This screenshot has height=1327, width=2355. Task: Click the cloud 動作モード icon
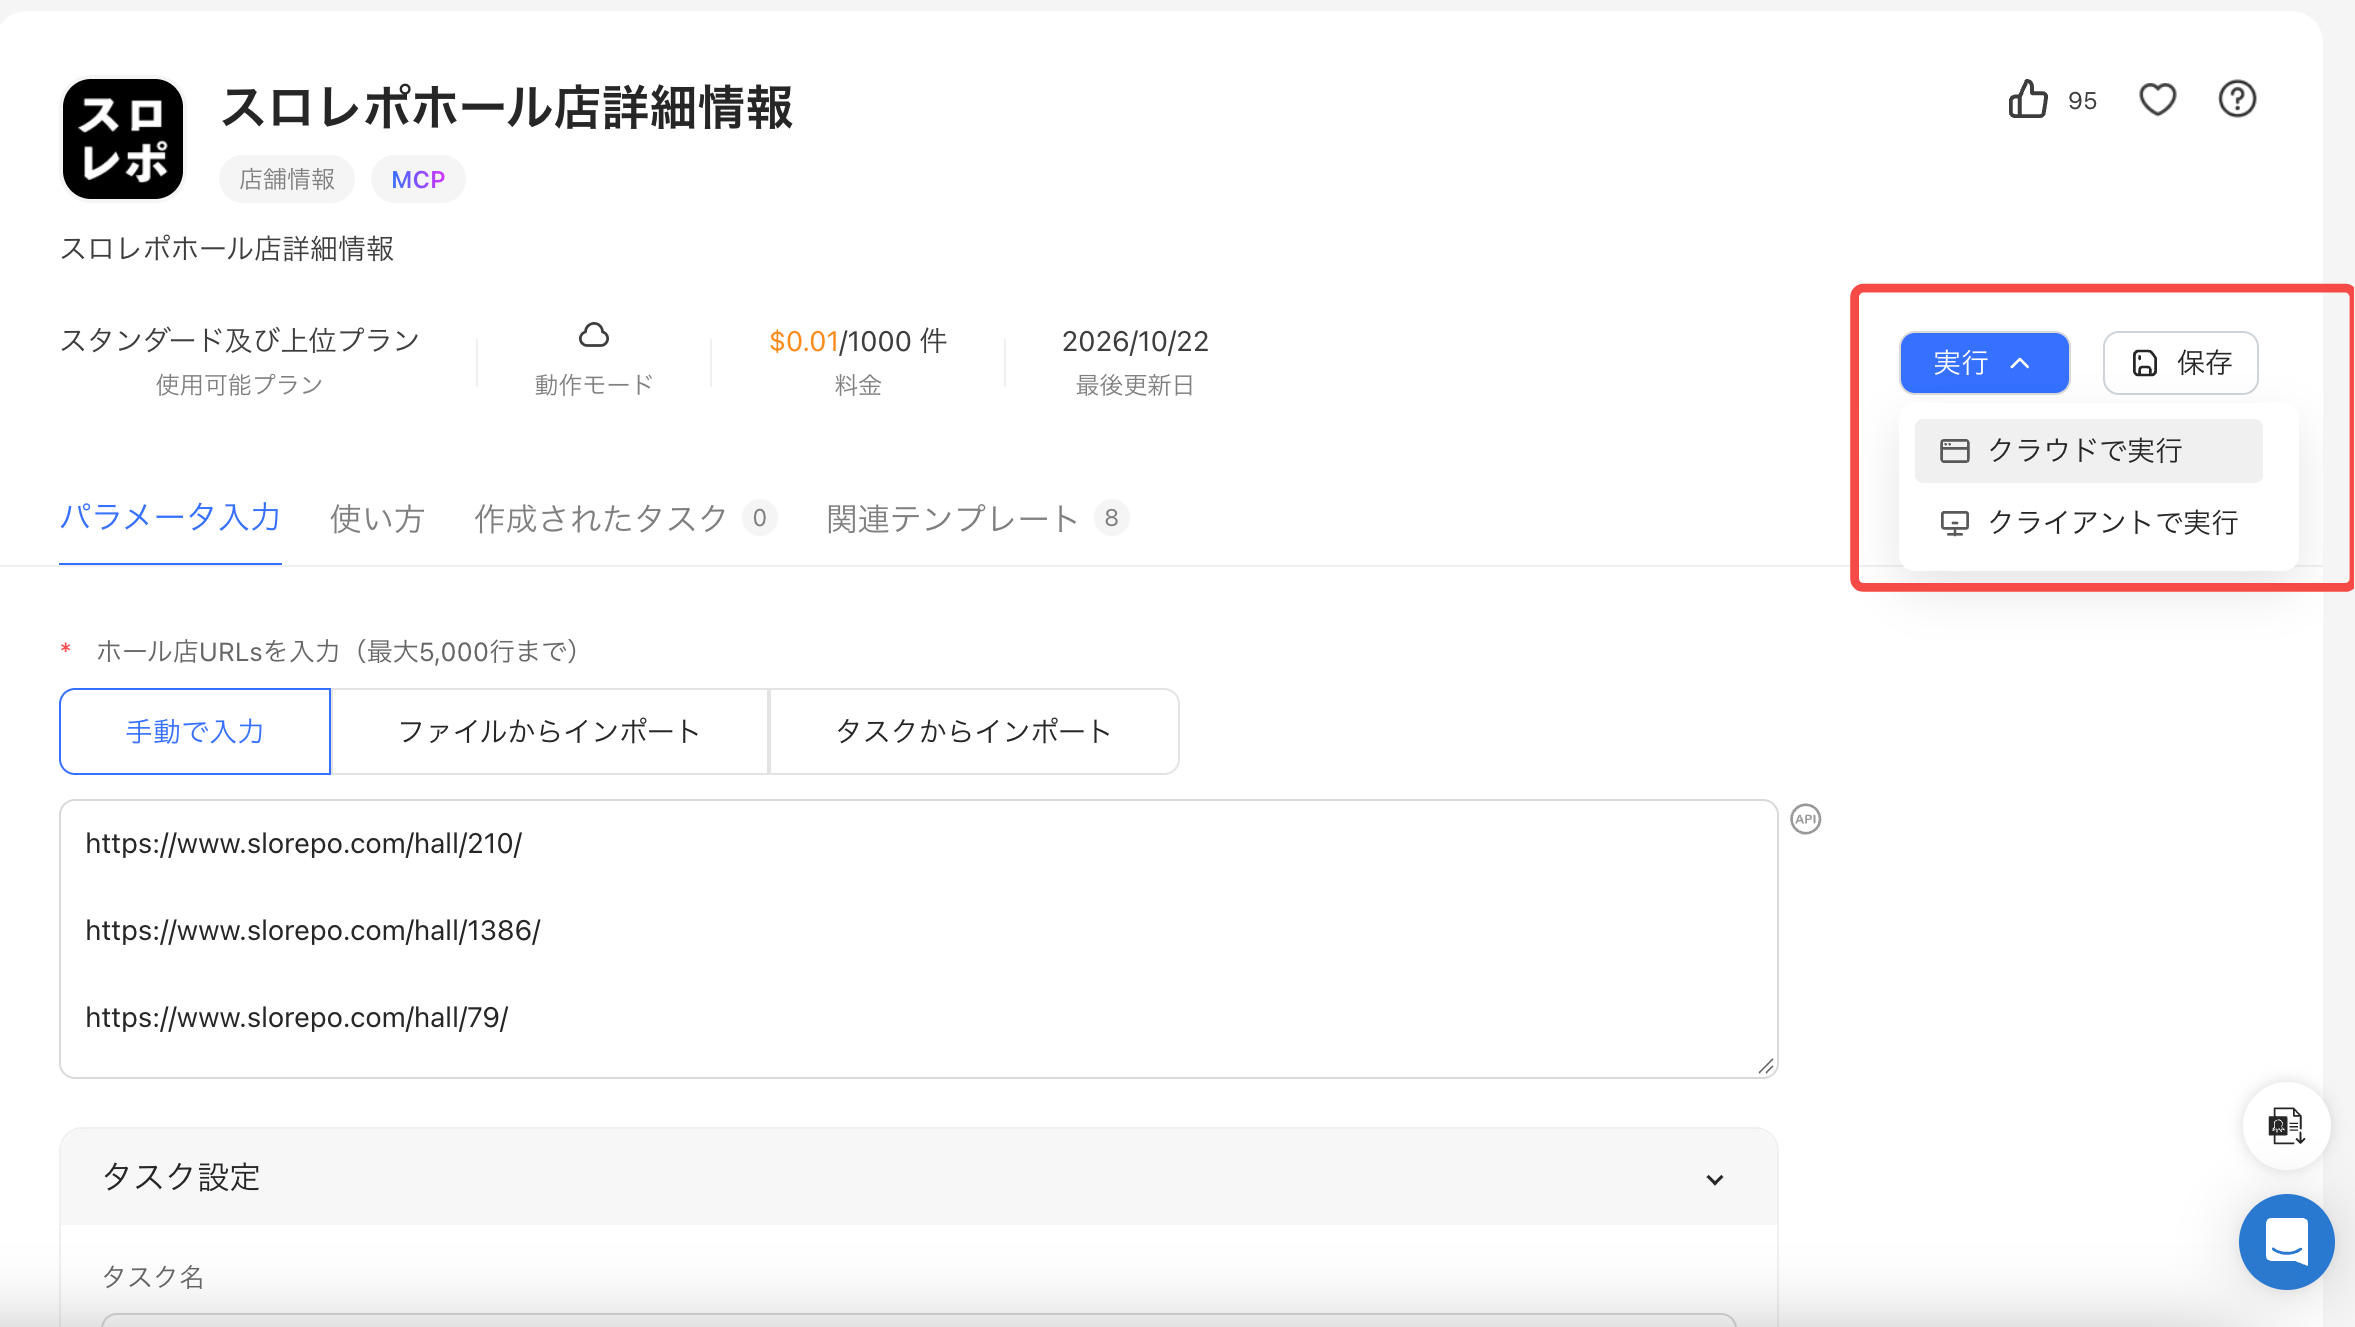(594, 335)
